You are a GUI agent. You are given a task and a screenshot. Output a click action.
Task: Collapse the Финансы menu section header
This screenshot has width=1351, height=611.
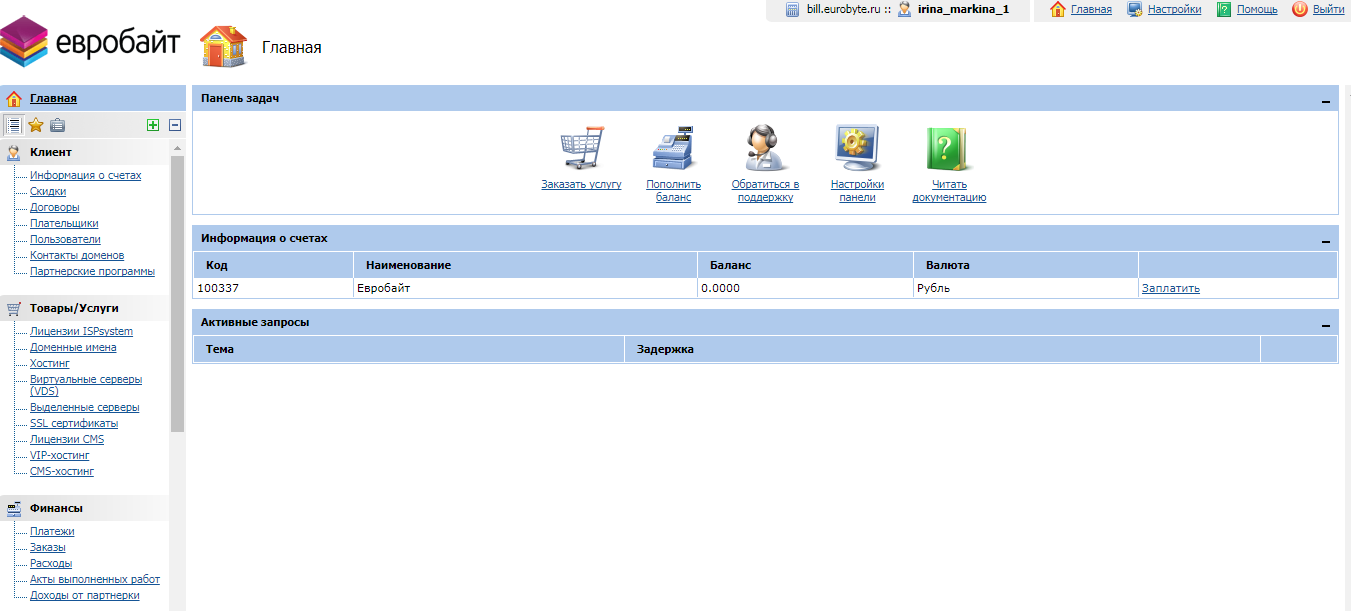point(85,508)
